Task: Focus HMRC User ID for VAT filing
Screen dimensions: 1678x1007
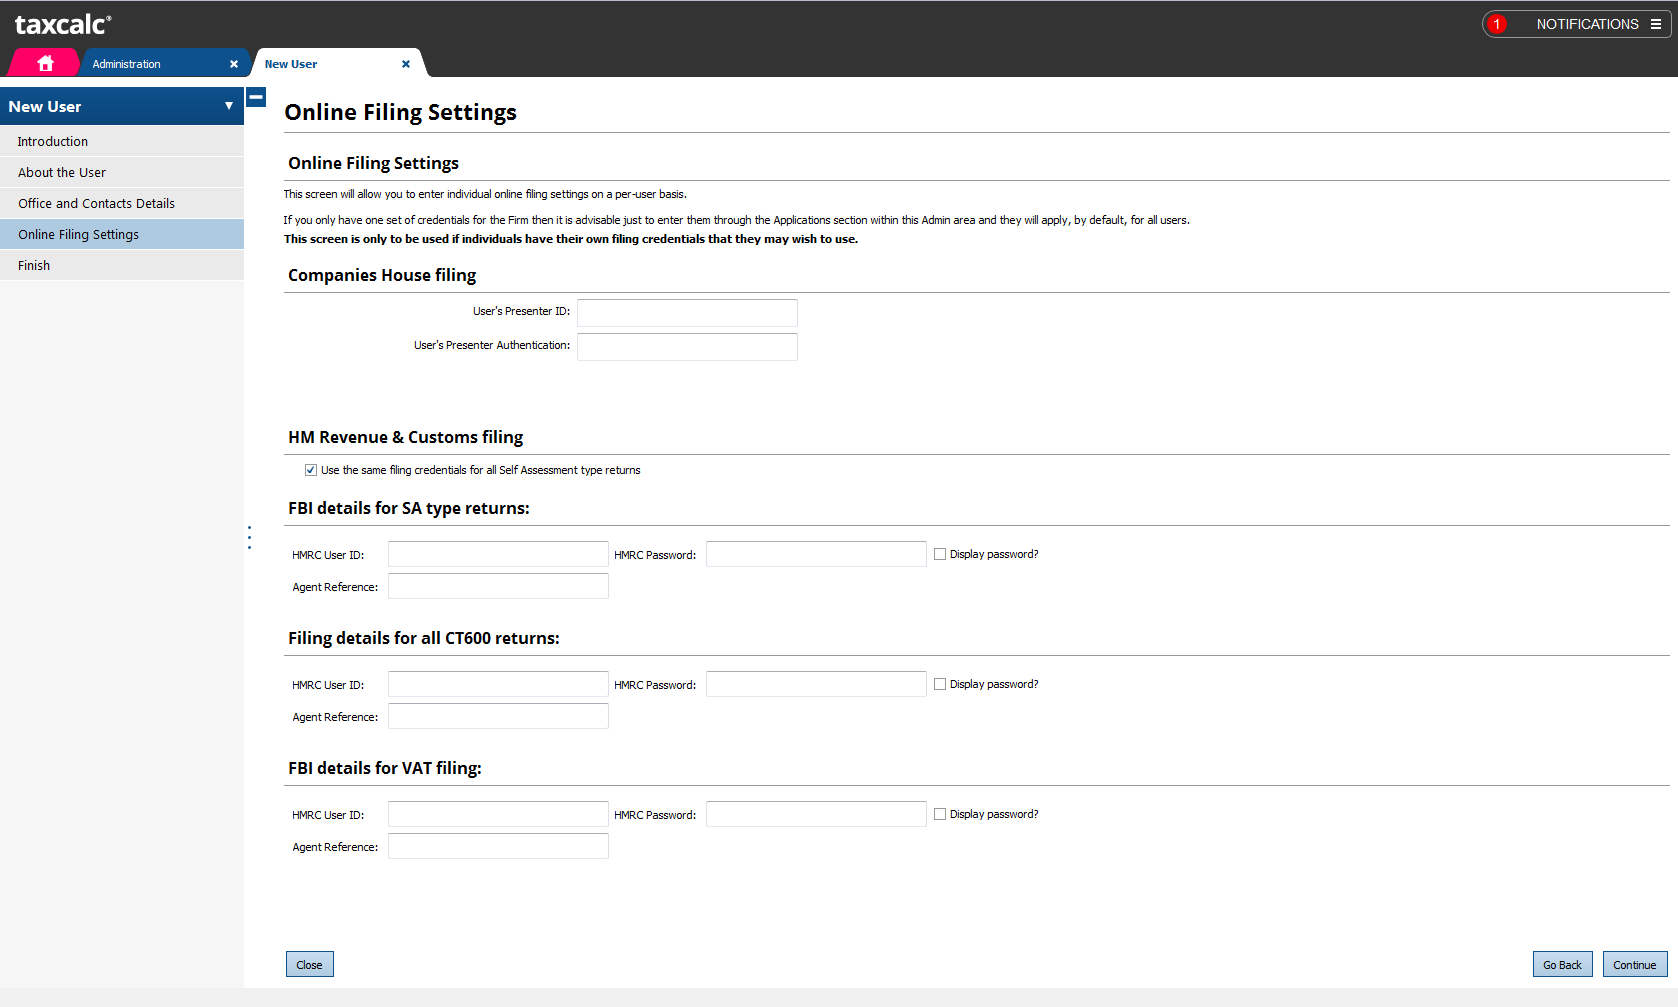Action: click(498, 814)
